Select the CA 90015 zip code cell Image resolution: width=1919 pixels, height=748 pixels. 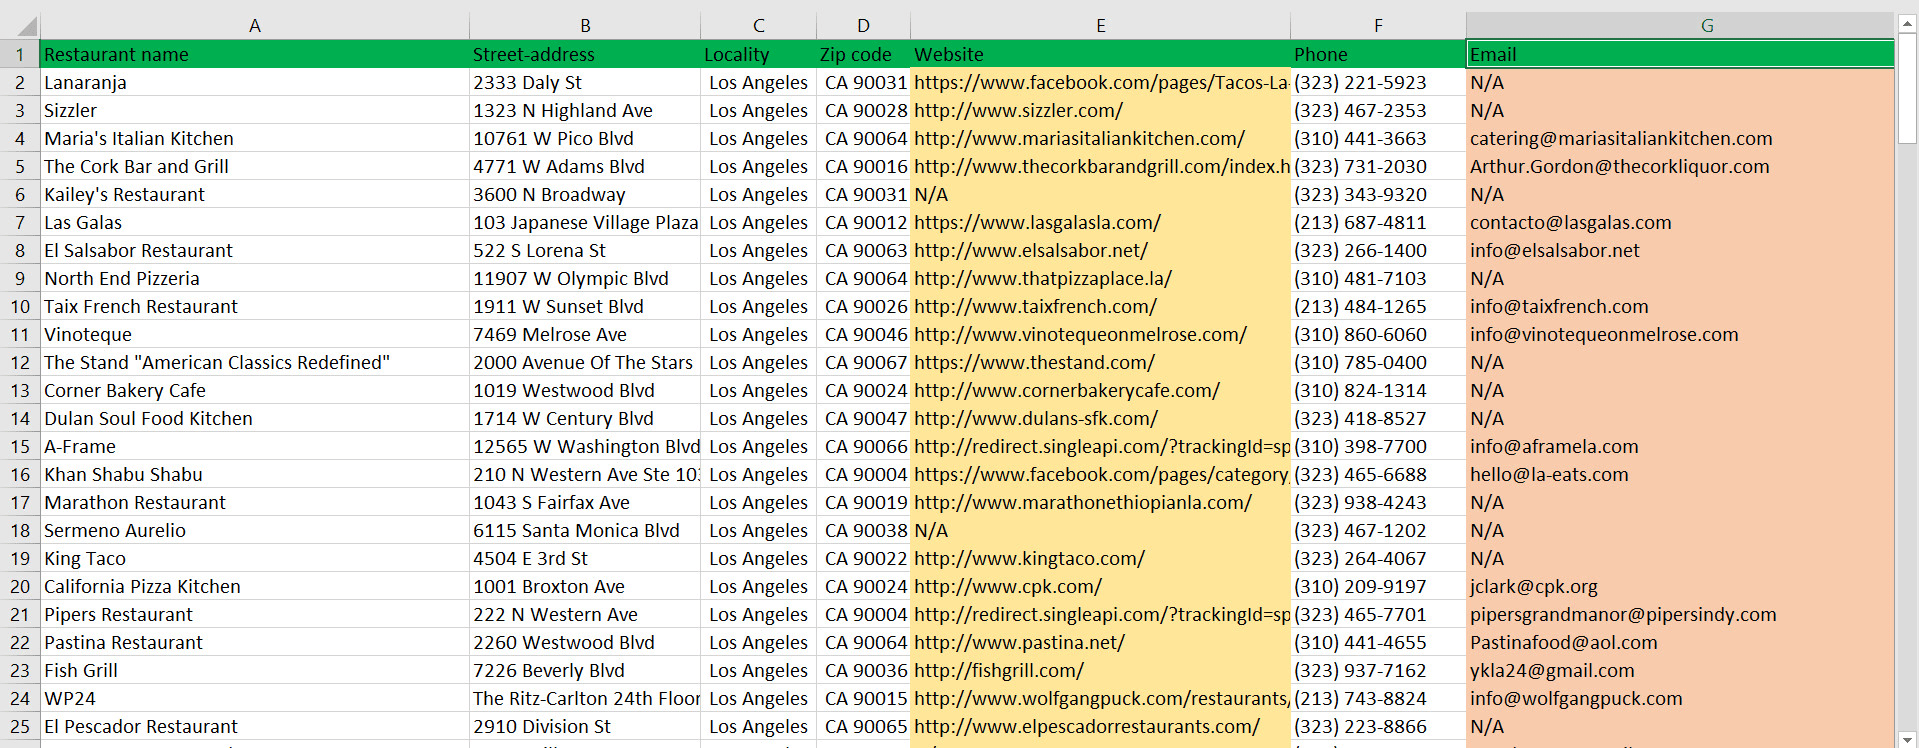(864, 699)
